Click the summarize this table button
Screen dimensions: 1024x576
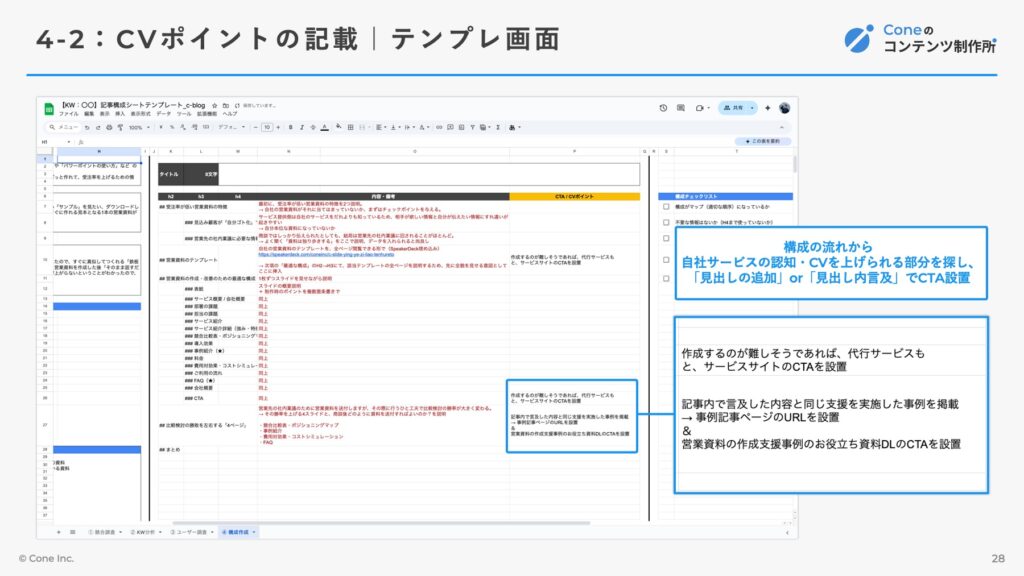click(x=763, y=141)
